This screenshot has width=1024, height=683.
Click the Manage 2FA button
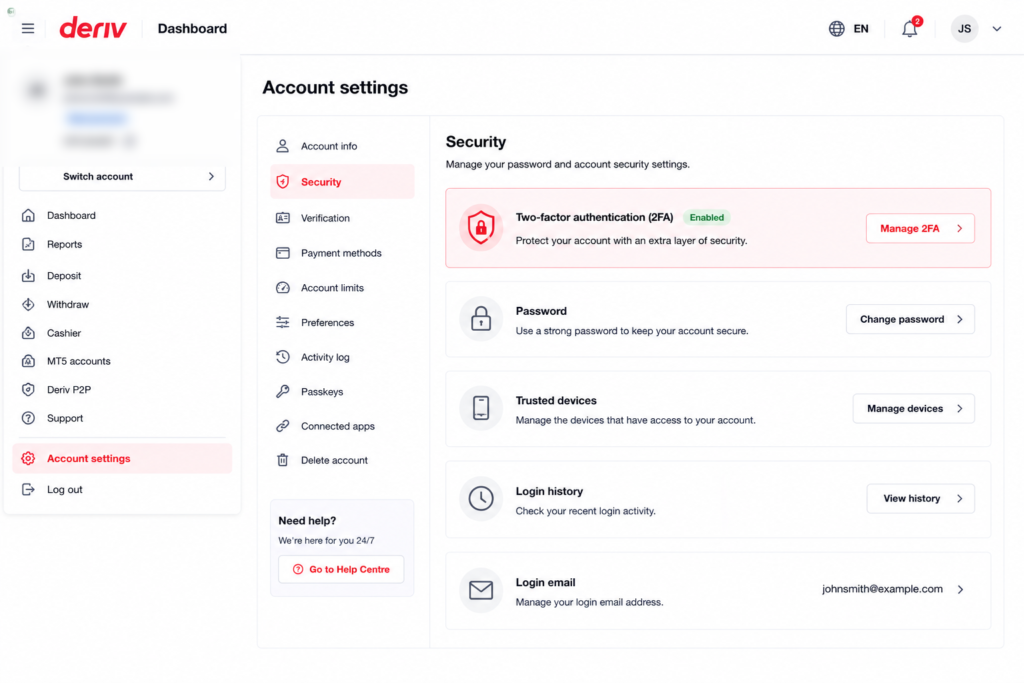(920, 229)
